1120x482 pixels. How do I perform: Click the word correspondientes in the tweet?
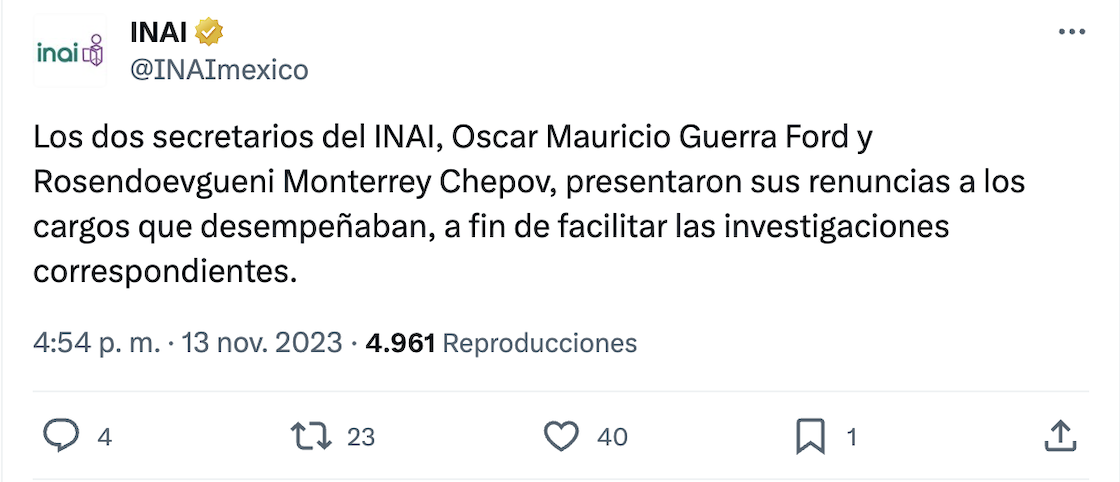(165, 271)
